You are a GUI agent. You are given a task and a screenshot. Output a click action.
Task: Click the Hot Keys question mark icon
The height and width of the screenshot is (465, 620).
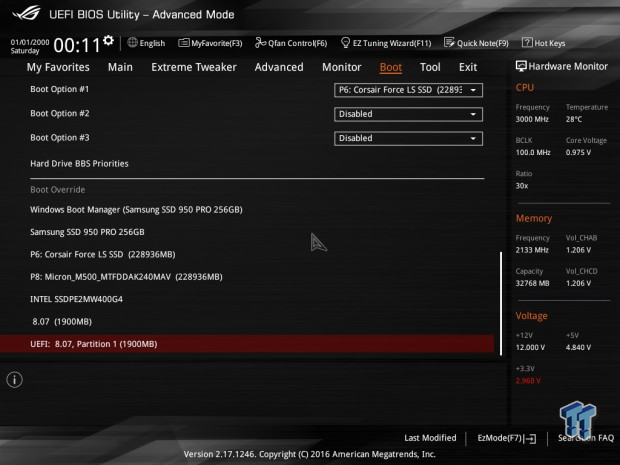[x=527, y=42]
